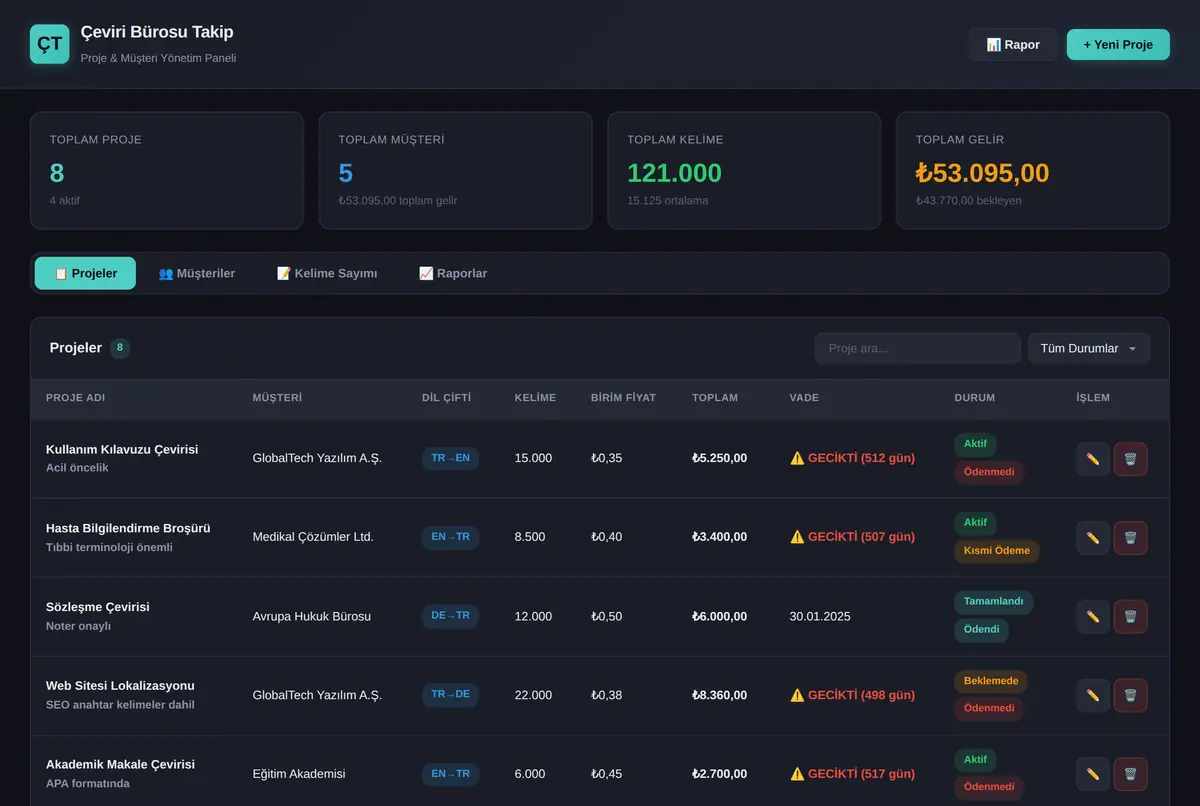The height and width of the screenshot is (806, 1200).
Task: Go to the Kelime Sayımı tab
Action: pos(327,273)
